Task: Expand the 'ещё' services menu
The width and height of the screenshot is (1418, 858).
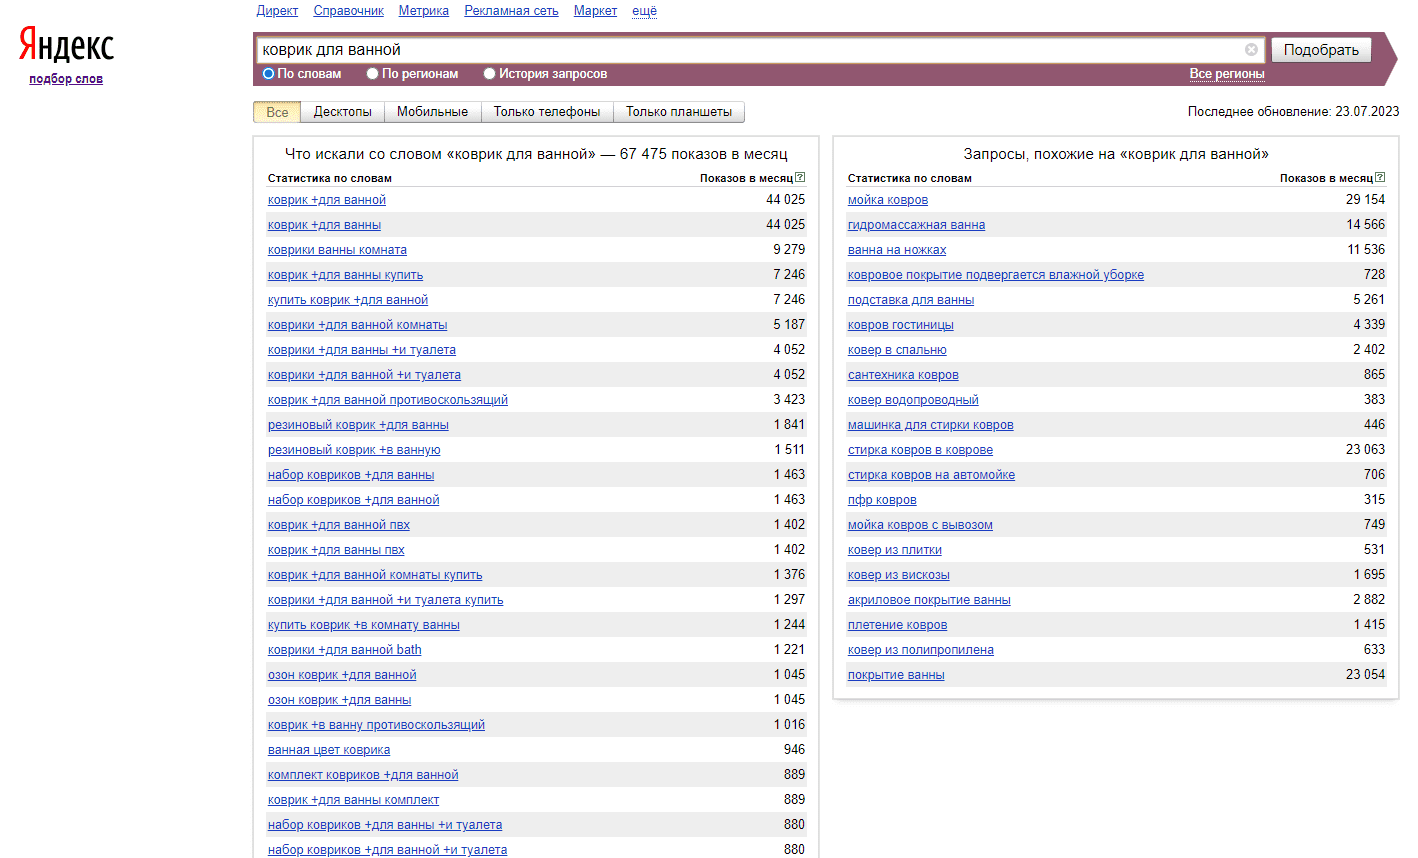Action: point(644,11)
